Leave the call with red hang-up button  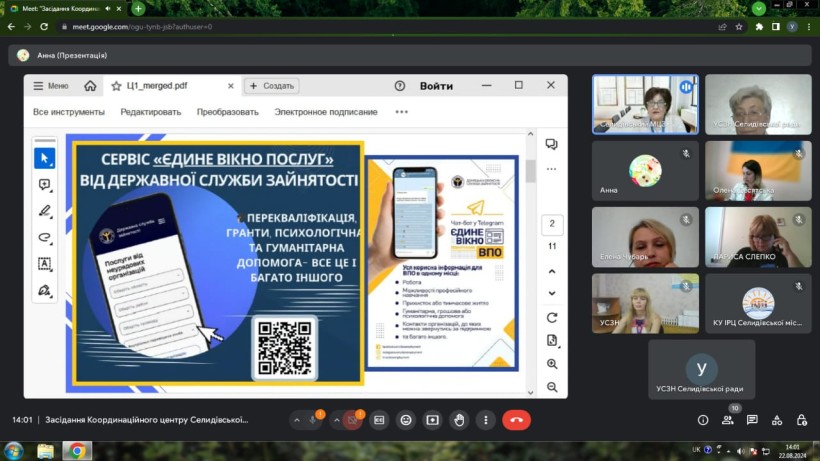coord(516,420)
